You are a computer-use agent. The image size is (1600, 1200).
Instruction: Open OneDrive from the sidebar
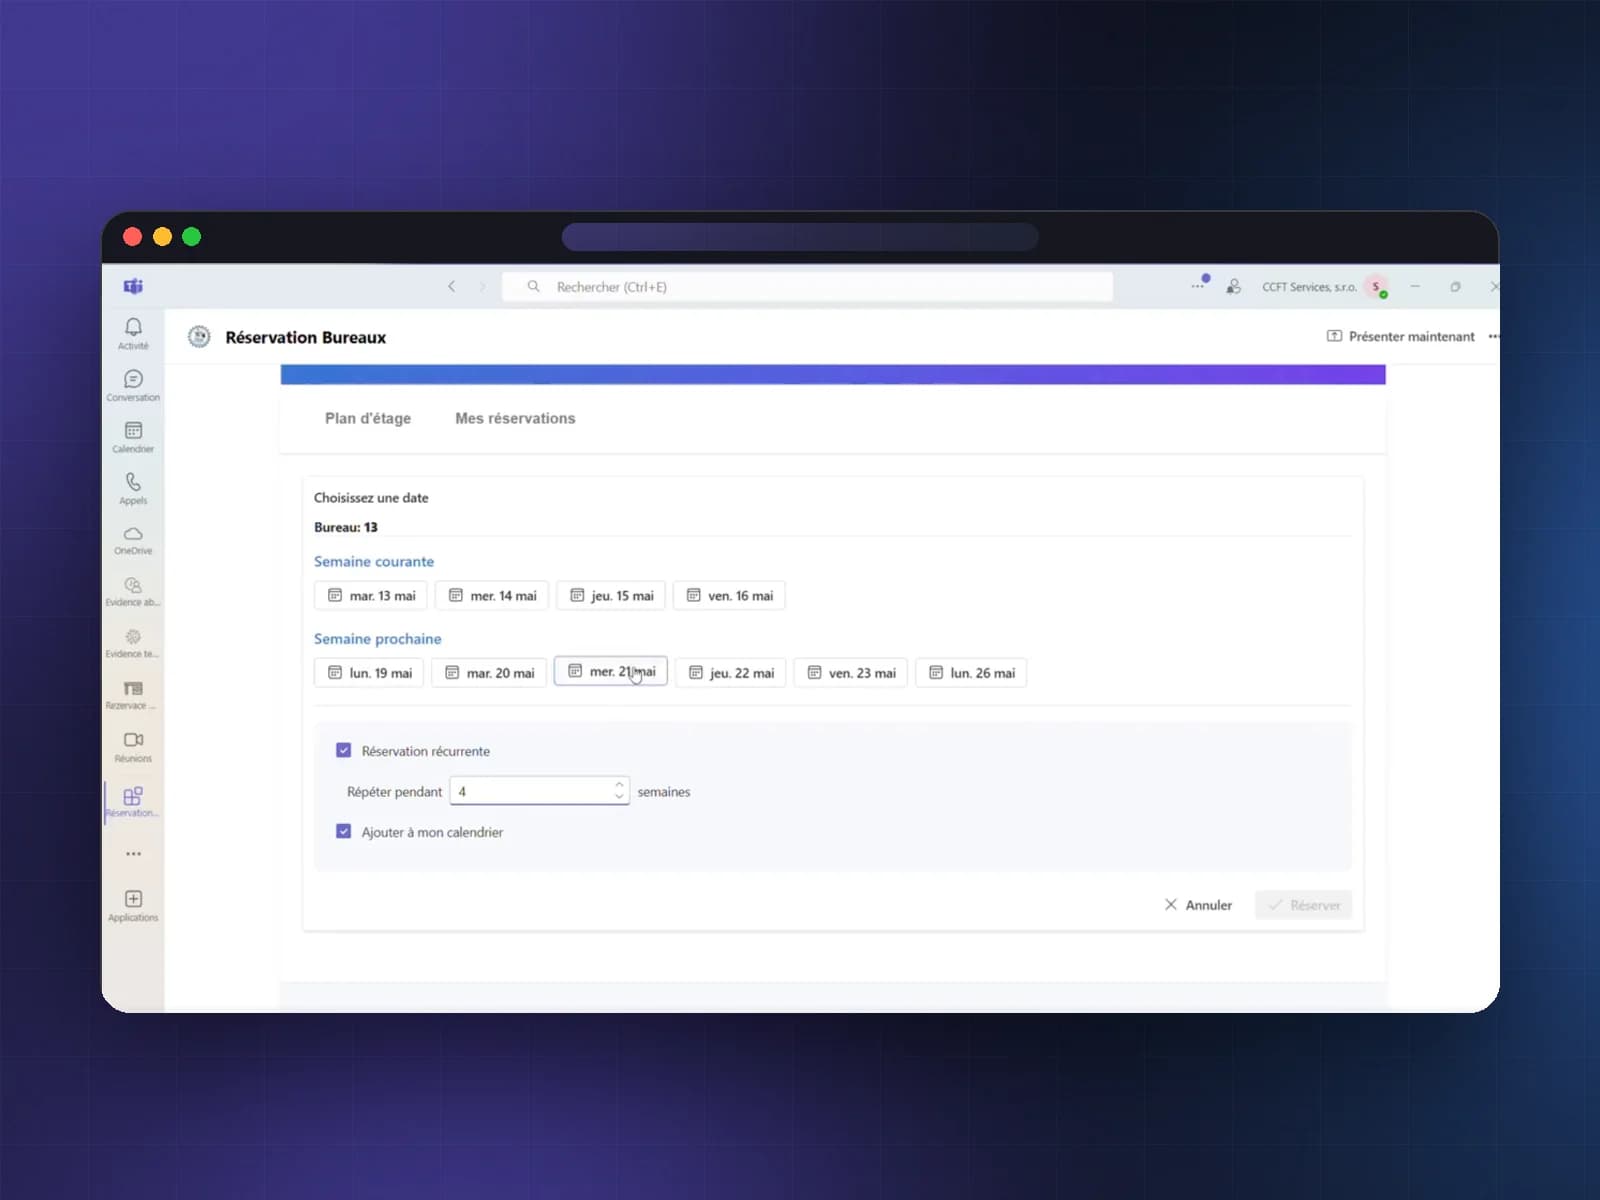coord(133,541)
